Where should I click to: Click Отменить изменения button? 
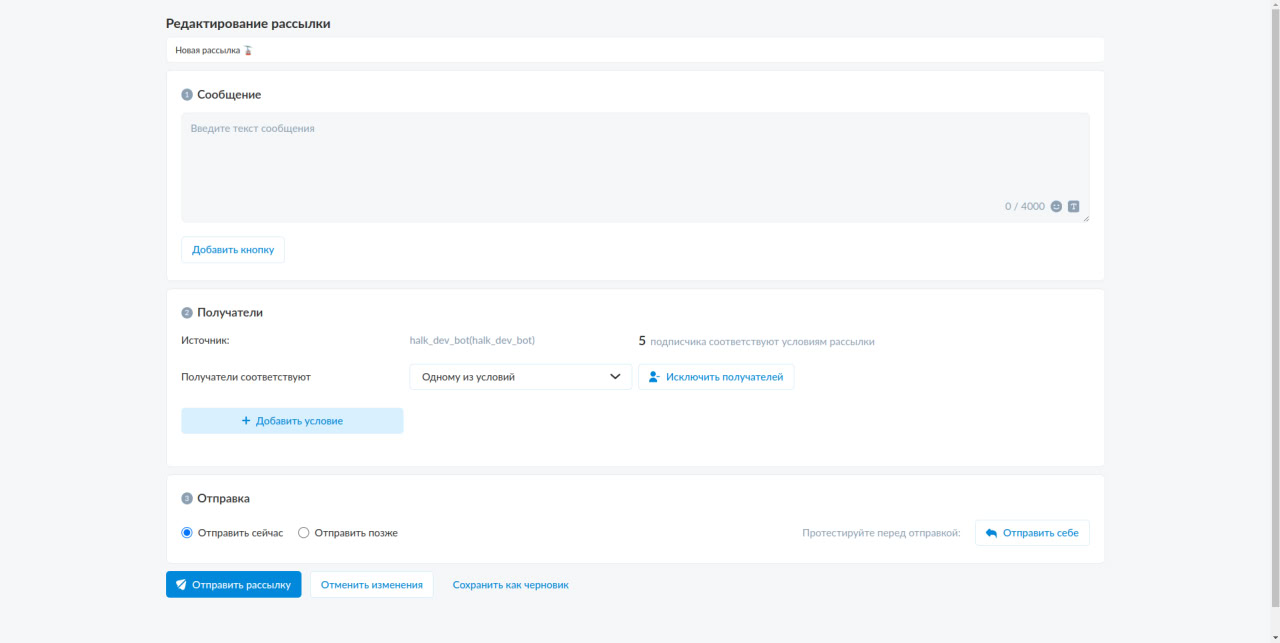coord(372,585)
